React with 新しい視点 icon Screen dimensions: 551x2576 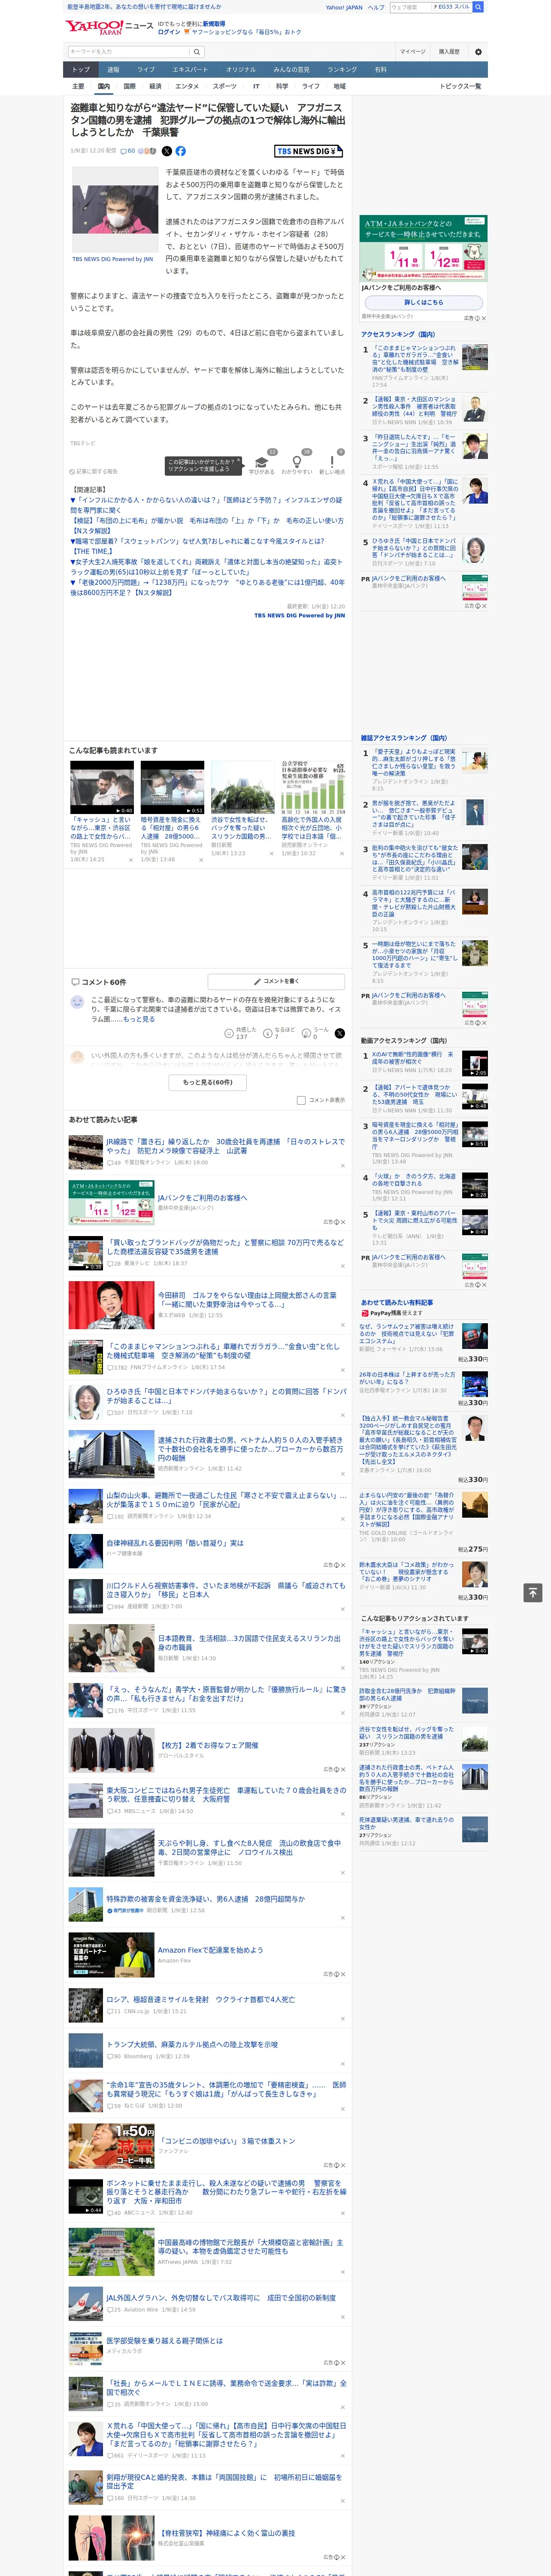click(332, 463)
